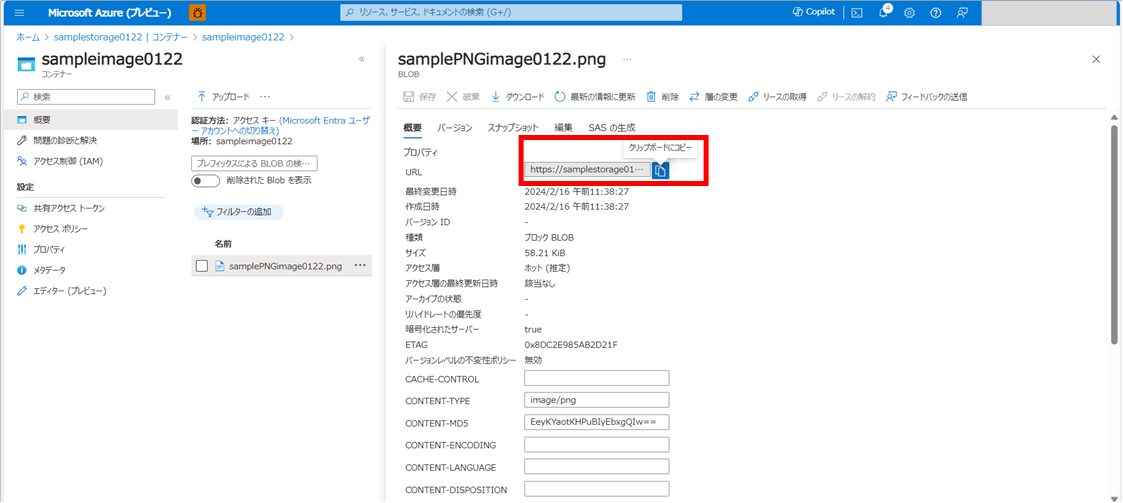This screenshot has height=503, width=1123.
Task: Open the upload toolbar ellipsis menu
Action: pos(265,97)
